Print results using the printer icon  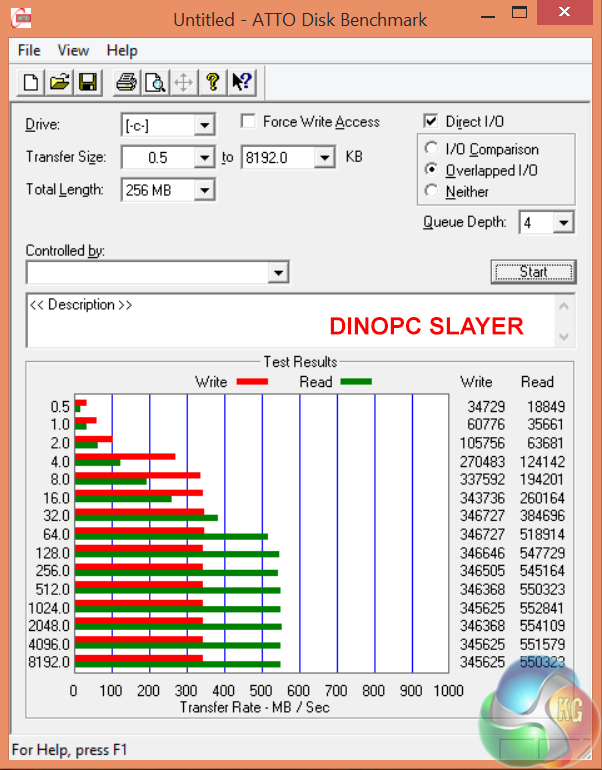click(x=127, y=82)
